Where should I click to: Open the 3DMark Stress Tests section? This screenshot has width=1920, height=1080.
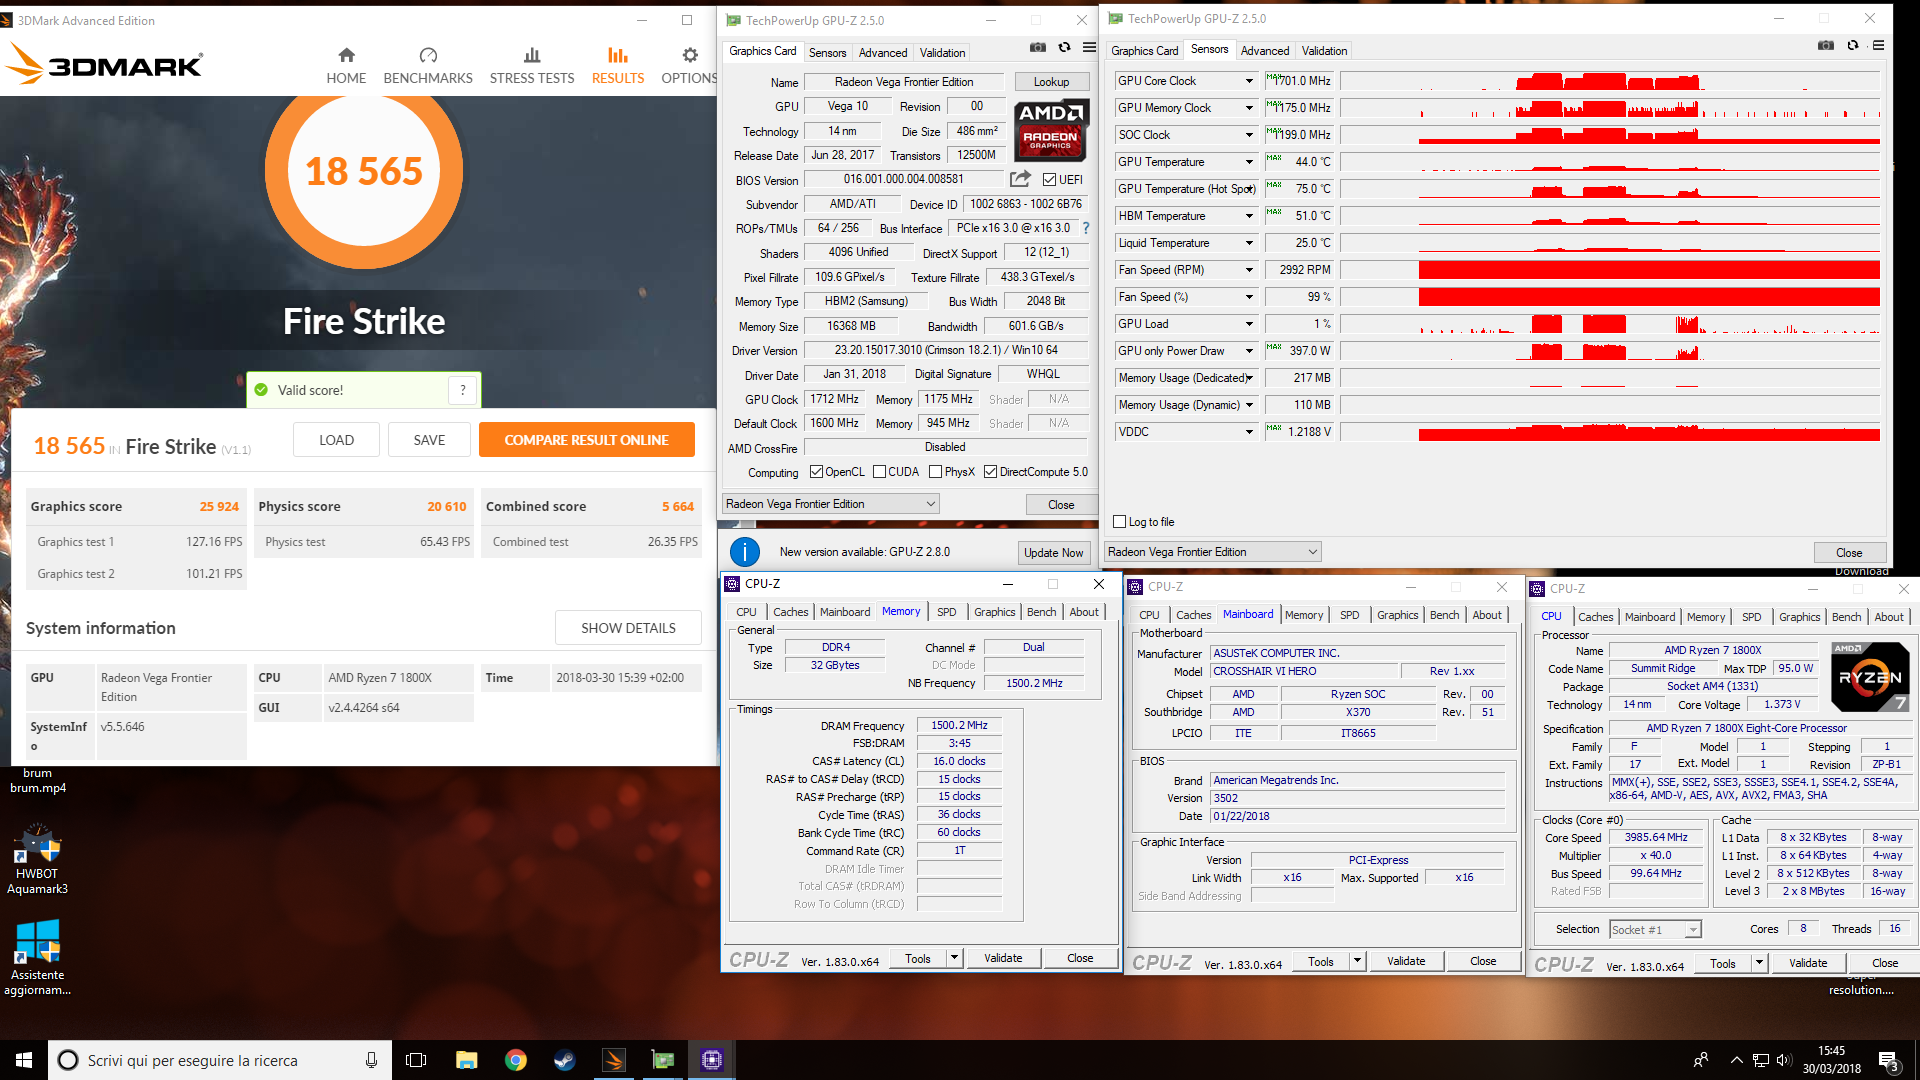point(532,66)
